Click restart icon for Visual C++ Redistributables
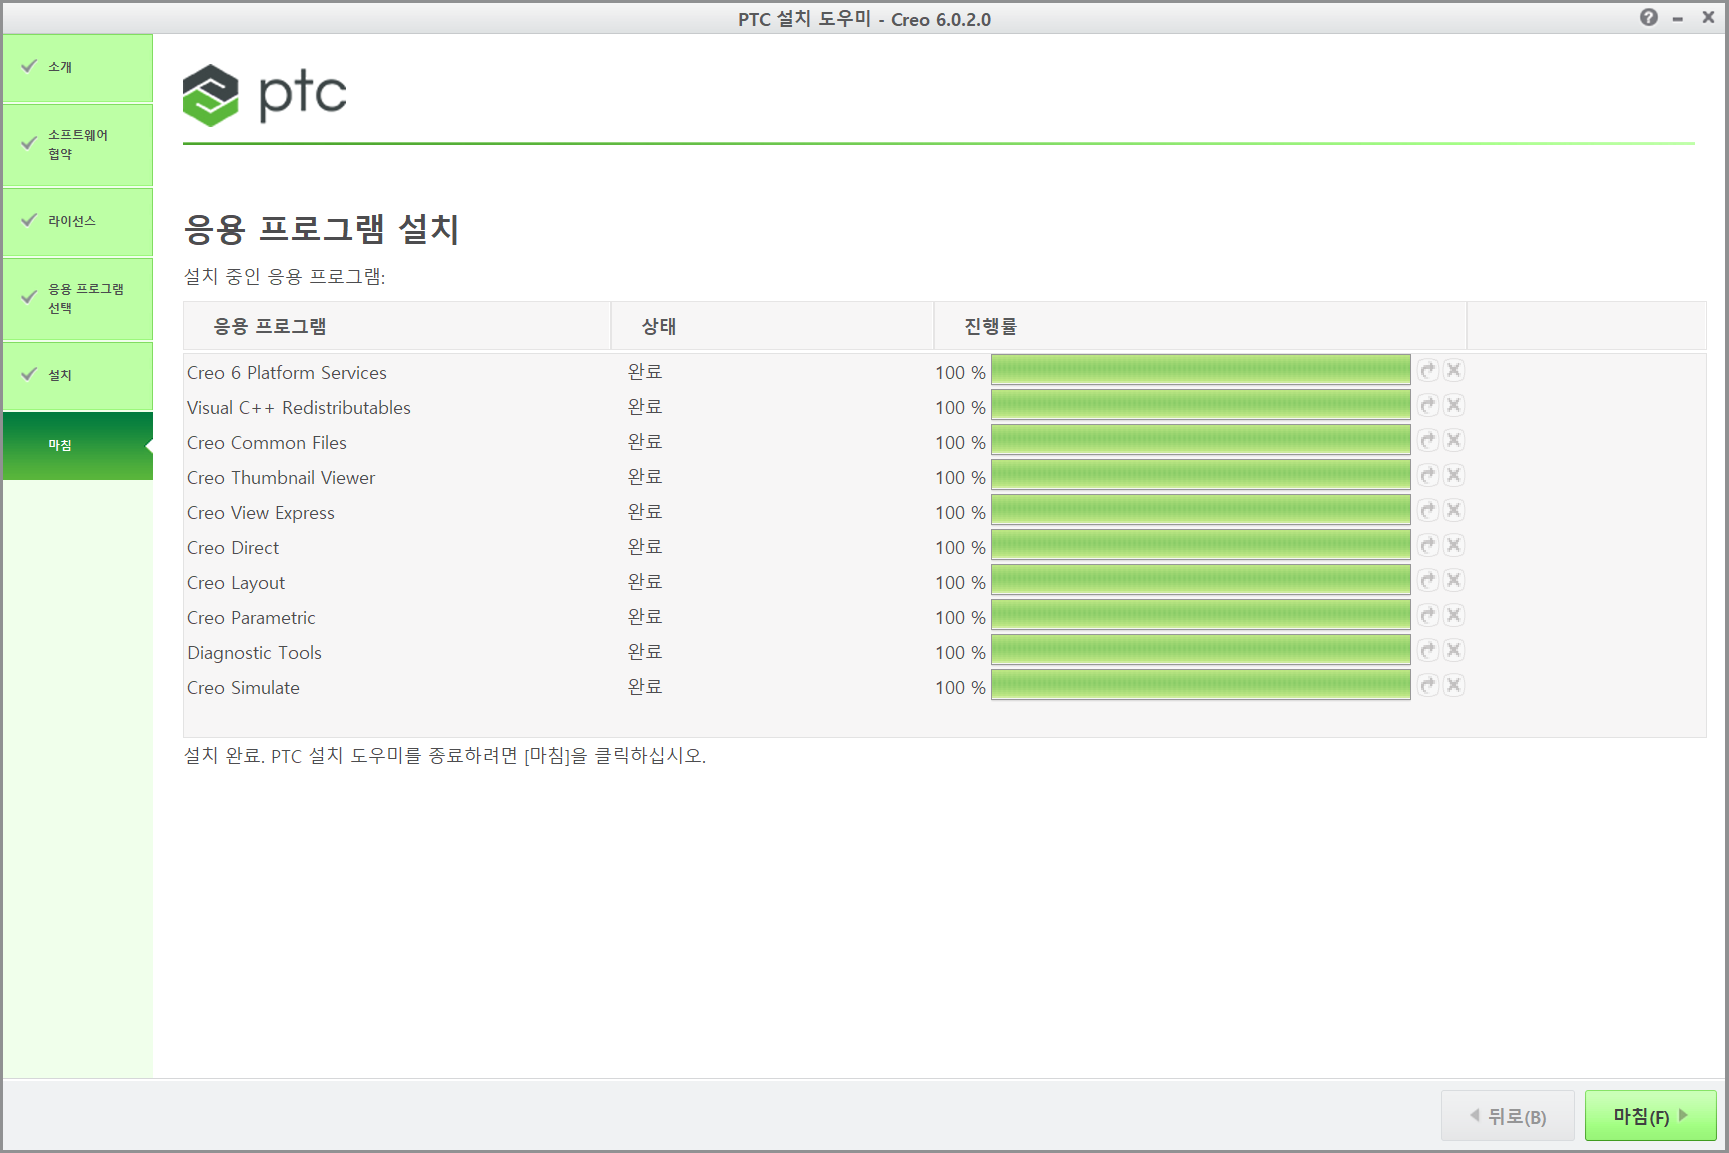1729x1153 pixels. pyautogui.click(x=1428, y=405)
